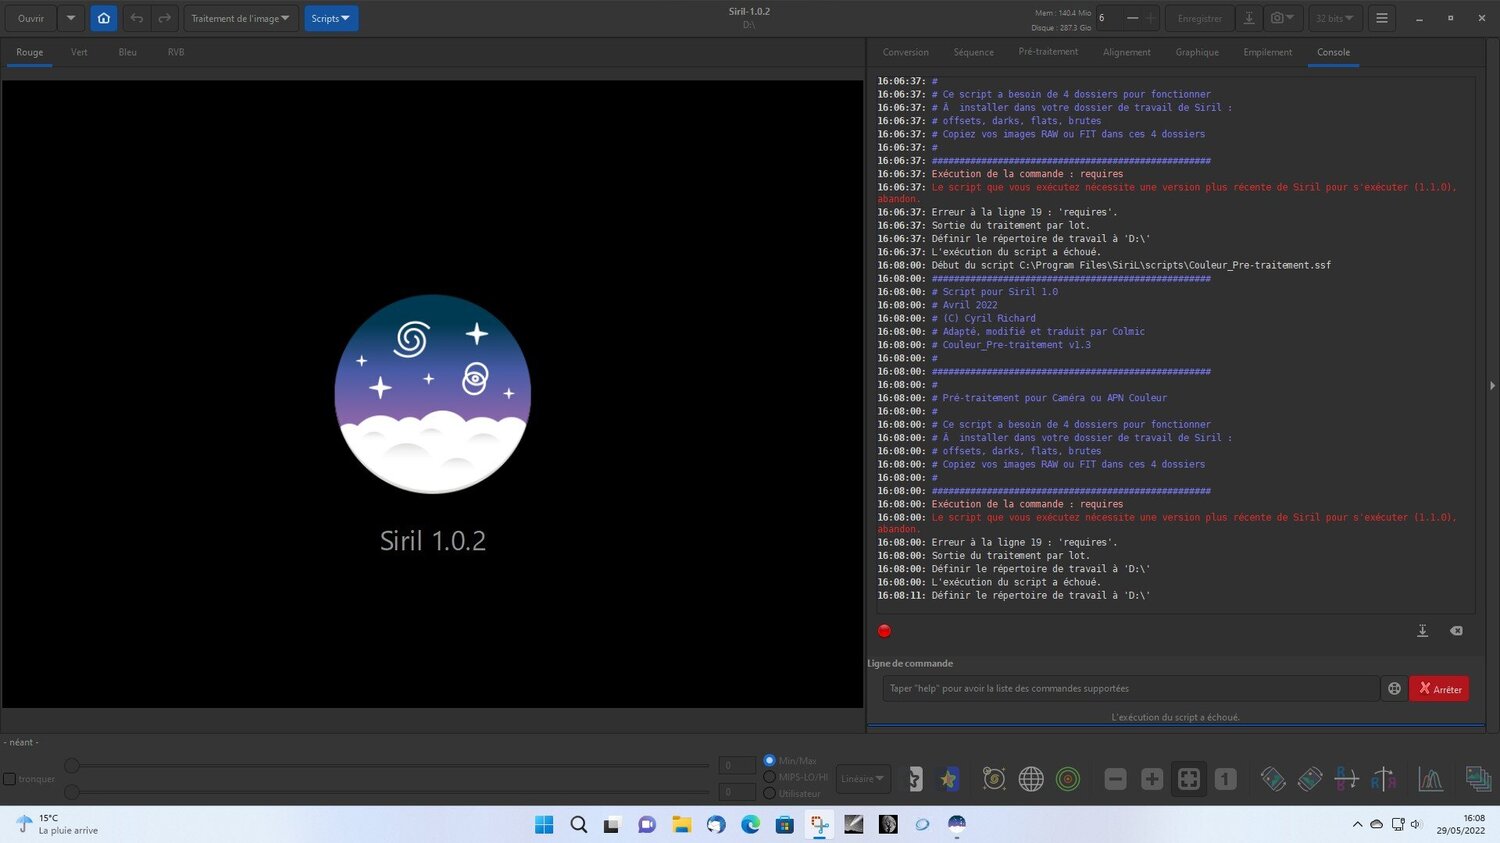Open the histogram tool icon
The width and height of the screenshot is (1500, 843).
pyautogui.click(x=1431, y=779)
